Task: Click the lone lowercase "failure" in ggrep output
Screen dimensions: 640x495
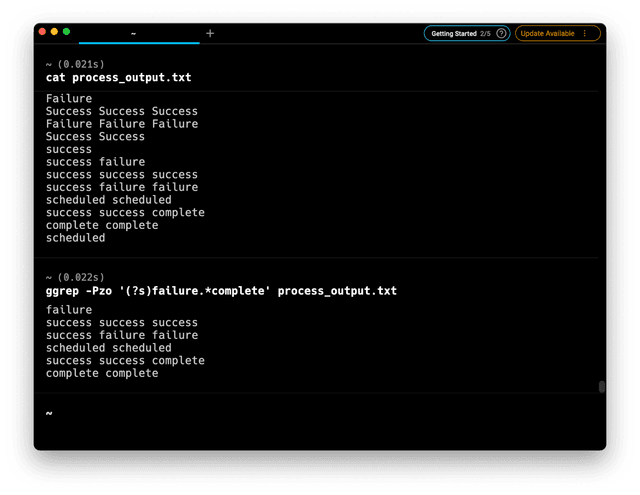Action: click(x=69, y=310)
